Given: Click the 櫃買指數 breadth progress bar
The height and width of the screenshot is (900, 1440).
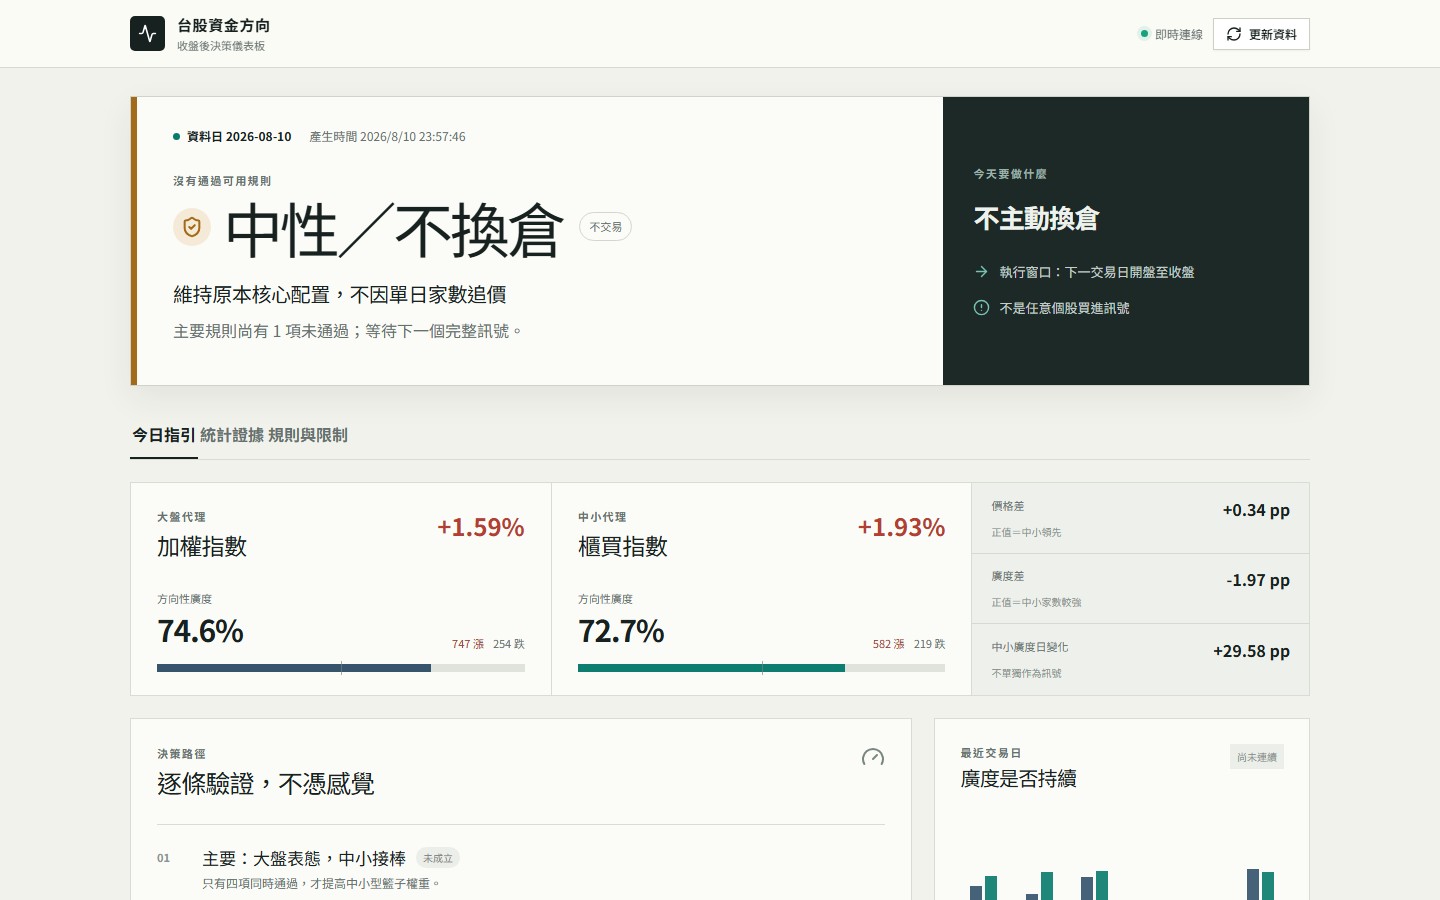Looking at the screenshot, I should point(761,668).
